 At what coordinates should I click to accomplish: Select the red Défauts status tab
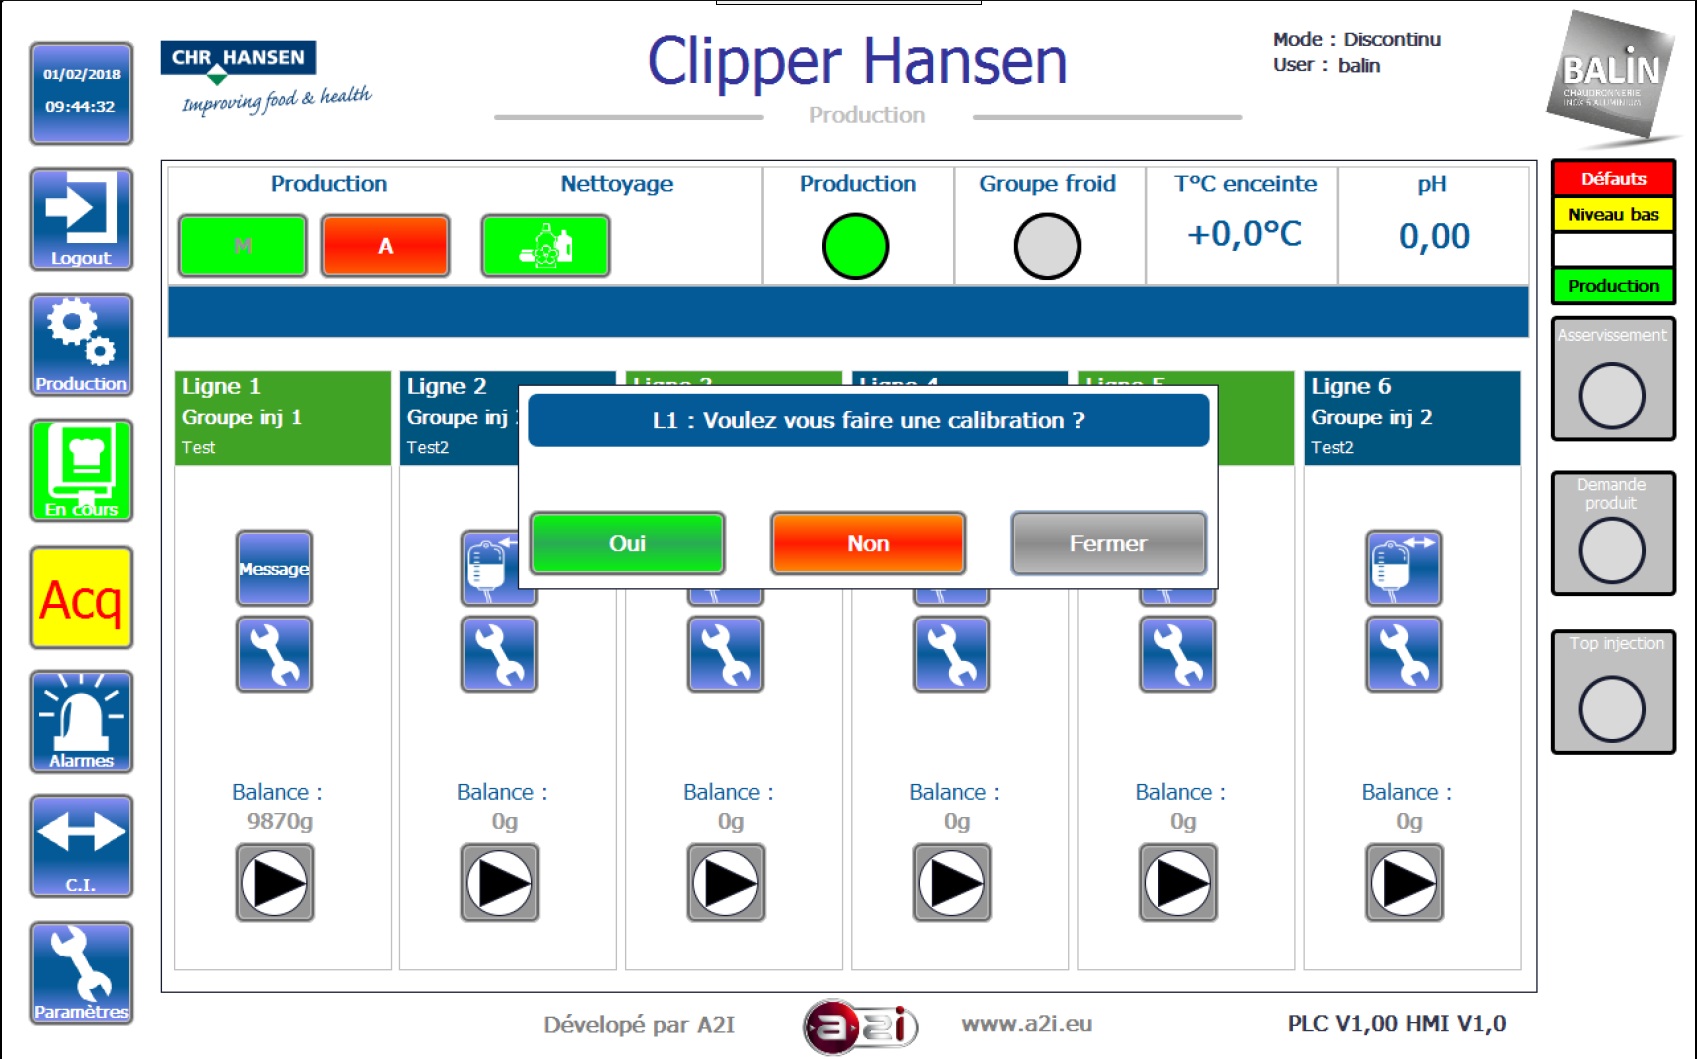[x=1613, y=179]
